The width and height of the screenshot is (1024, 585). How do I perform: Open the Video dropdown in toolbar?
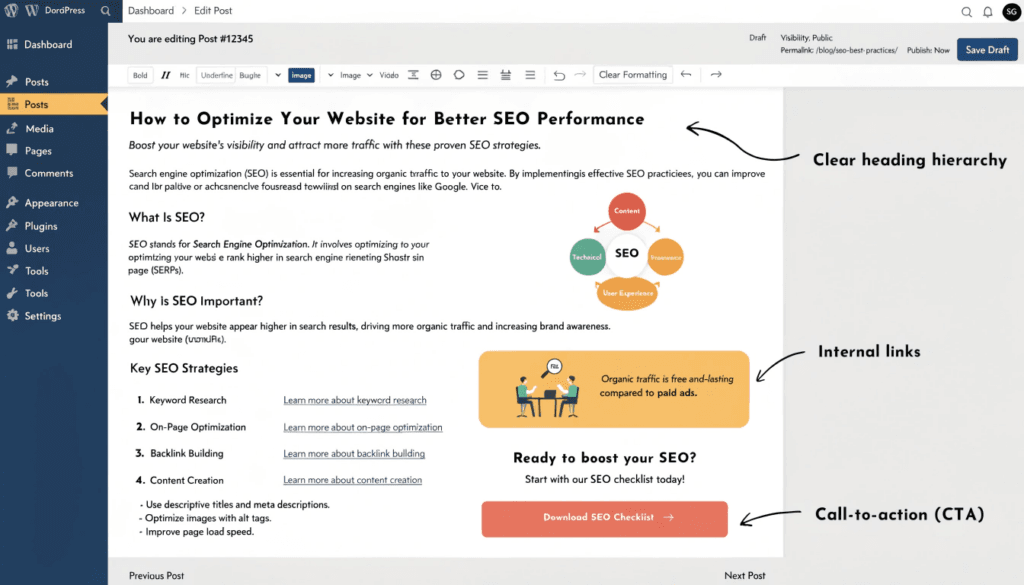coord(389,75)
